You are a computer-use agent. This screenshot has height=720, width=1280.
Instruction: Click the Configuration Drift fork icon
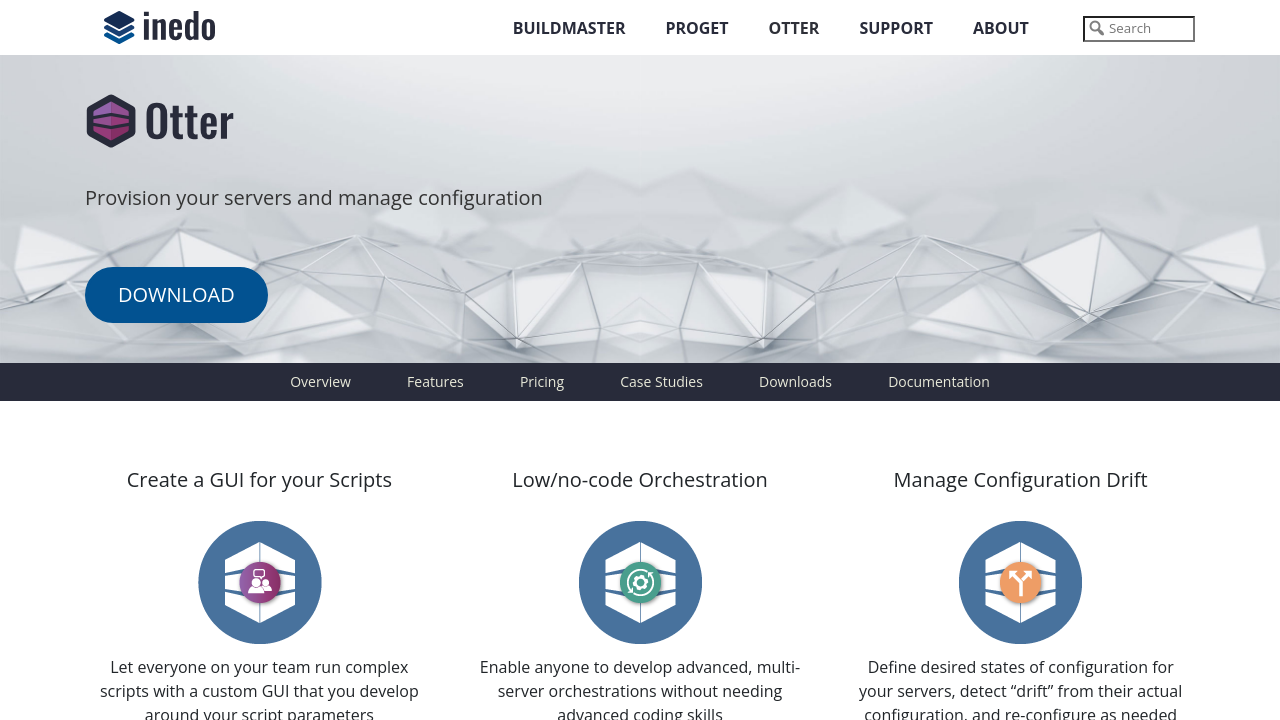tap(1020, 582)
